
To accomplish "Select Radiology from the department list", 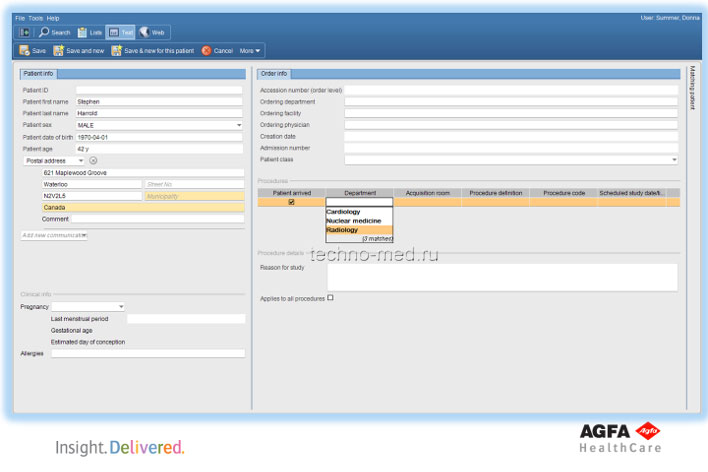I will pyautogui.click(x=343, y=230).
